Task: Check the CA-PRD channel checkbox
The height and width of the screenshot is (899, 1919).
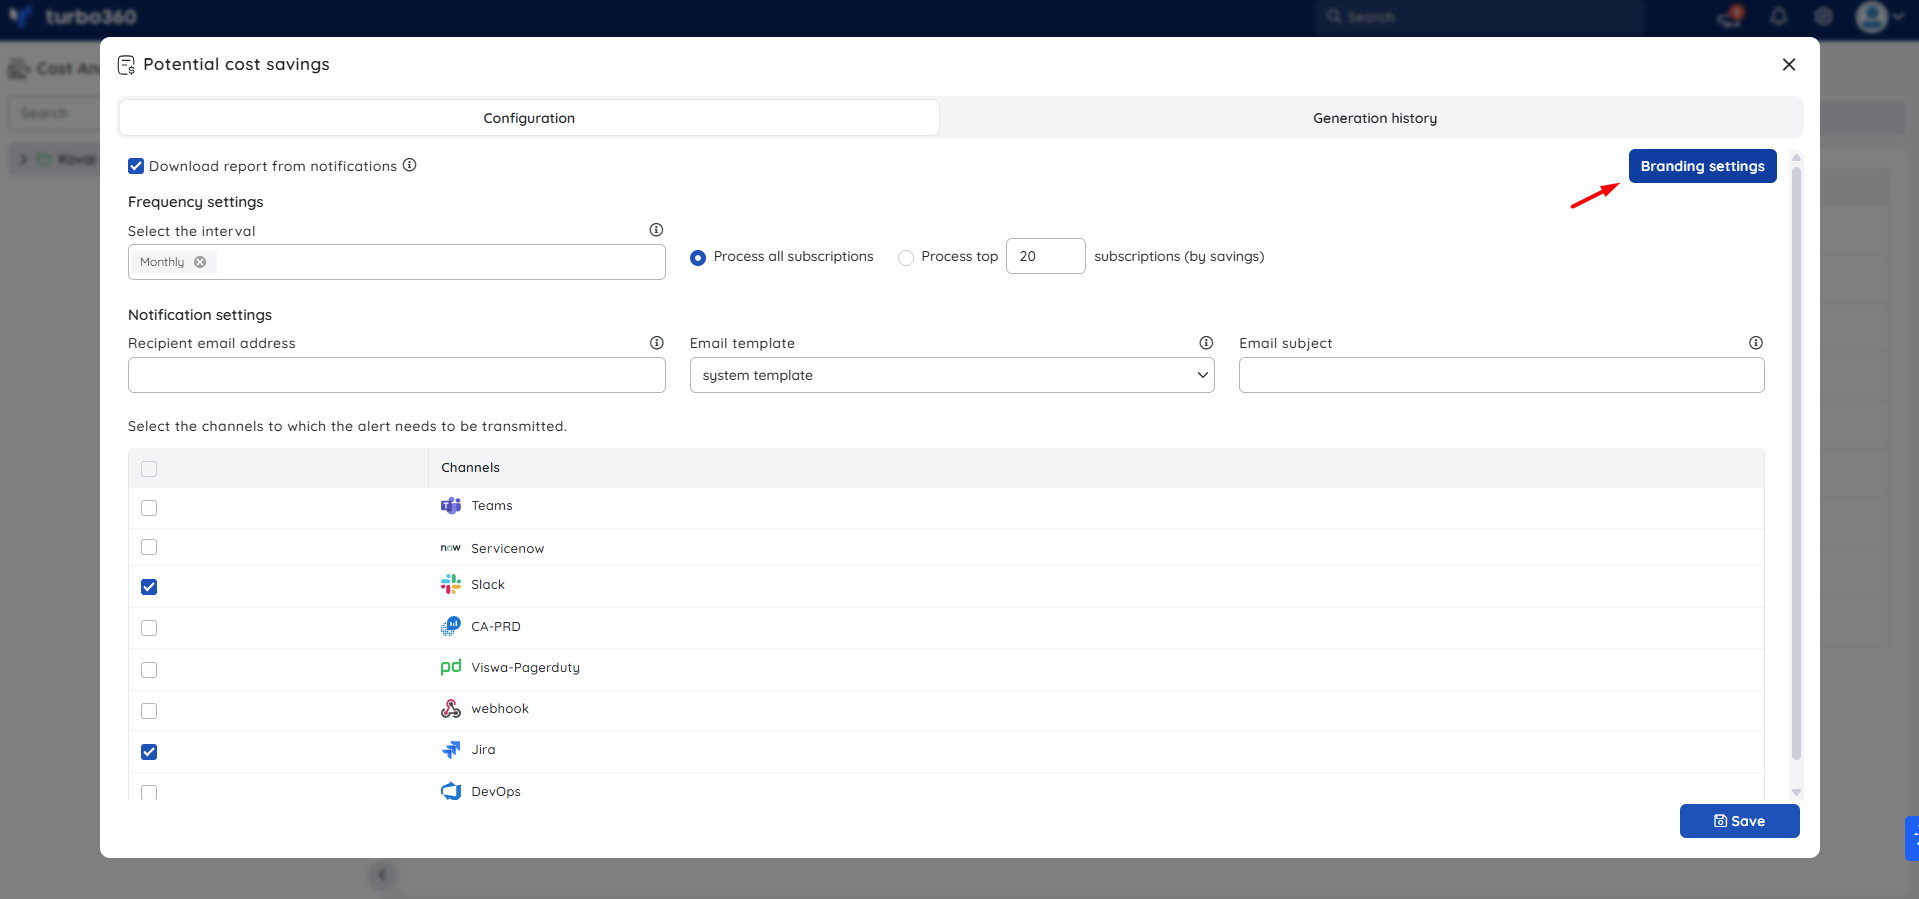Action: click(x=149, y=628)
